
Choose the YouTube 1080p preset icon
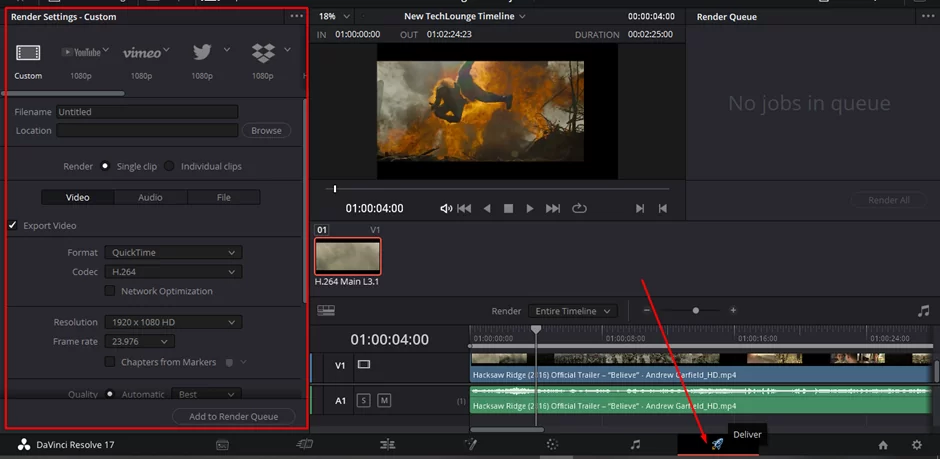point(81,53)
